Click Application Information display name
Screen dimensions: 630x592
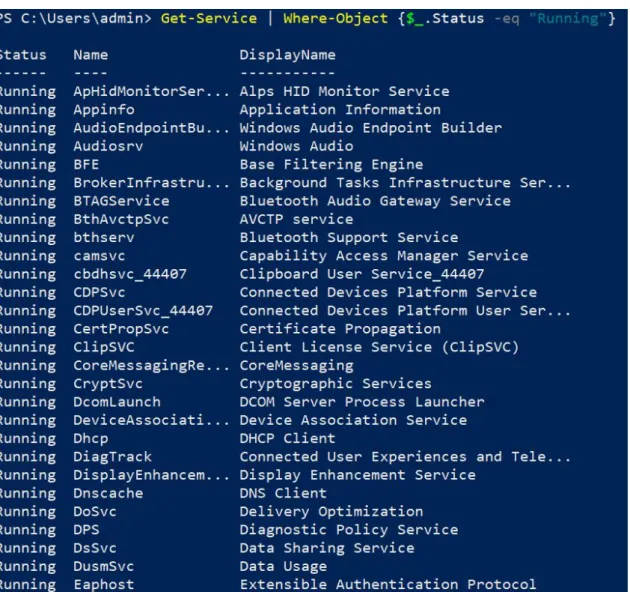pyautogui.click(x=340, y=110)
